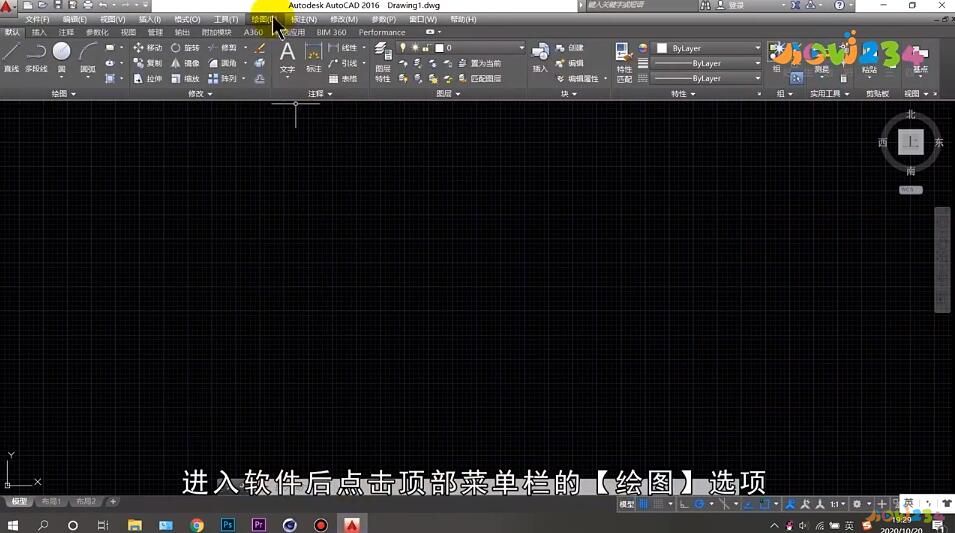
Task: Expand the Utilities (实用工具) panel
Action: (x=829, y=94)
